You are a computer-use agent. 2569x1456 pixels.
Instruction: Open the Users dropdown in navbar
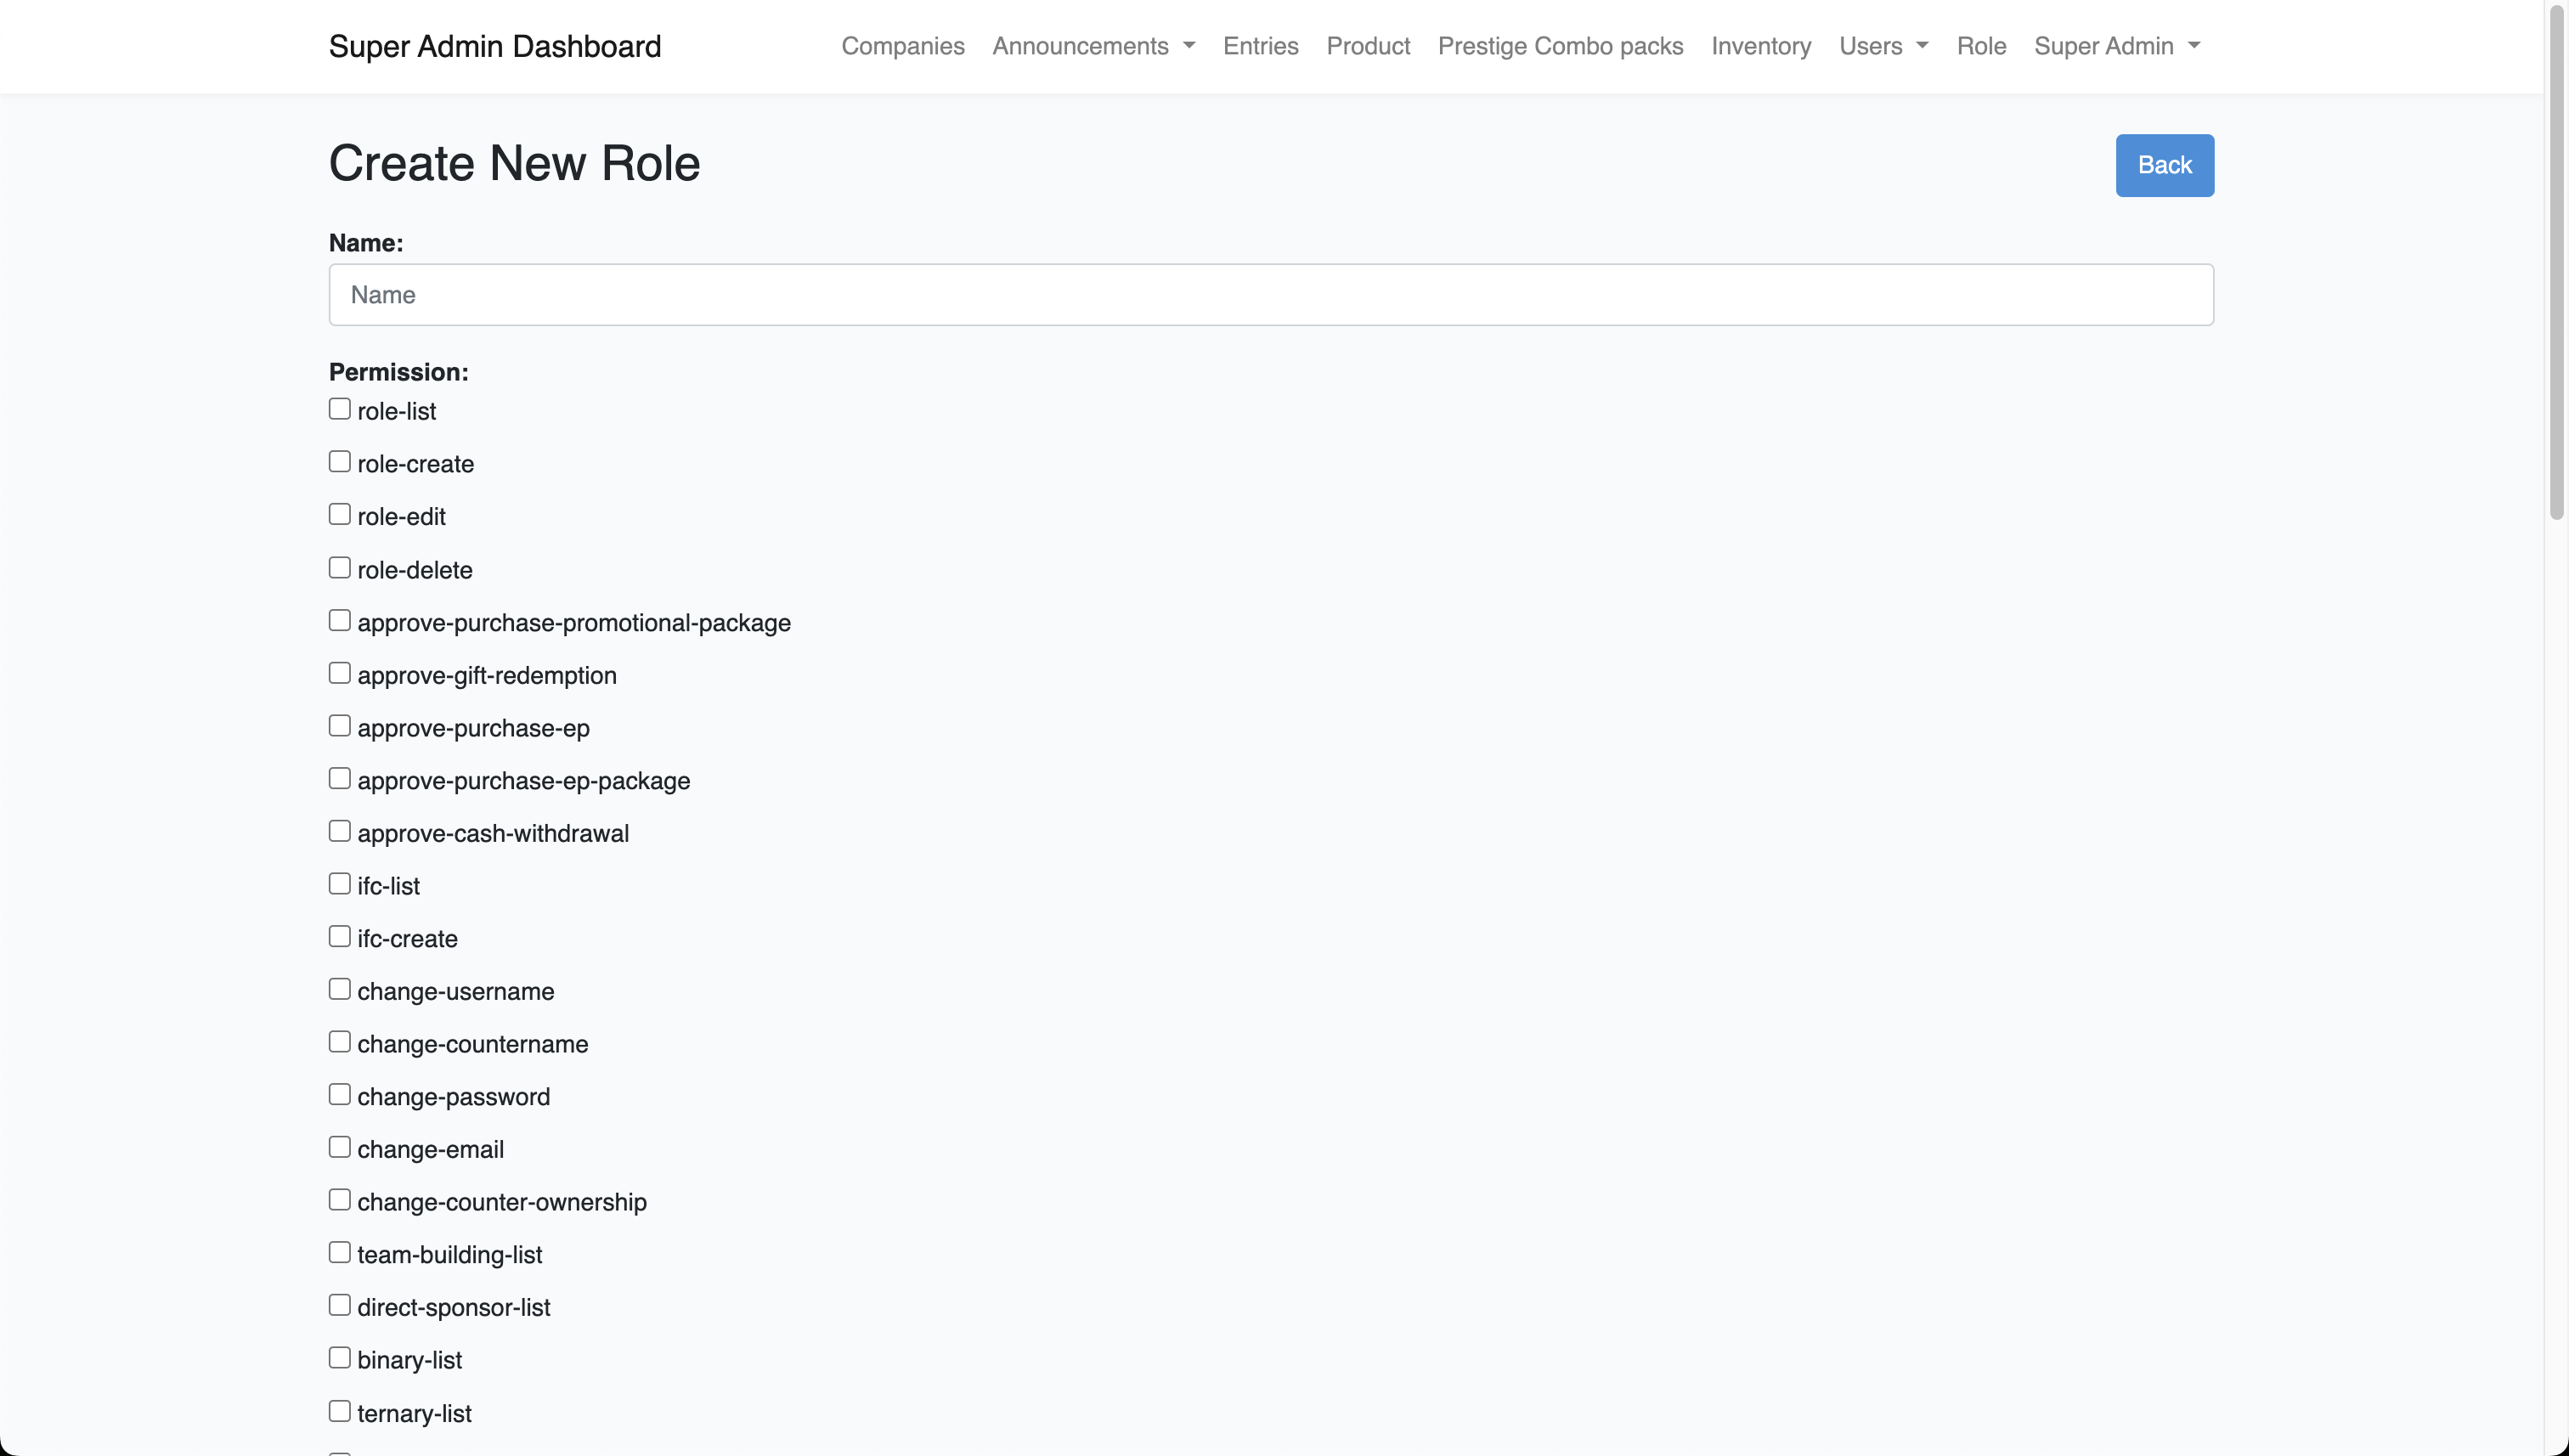click(x=1883, y=46)
